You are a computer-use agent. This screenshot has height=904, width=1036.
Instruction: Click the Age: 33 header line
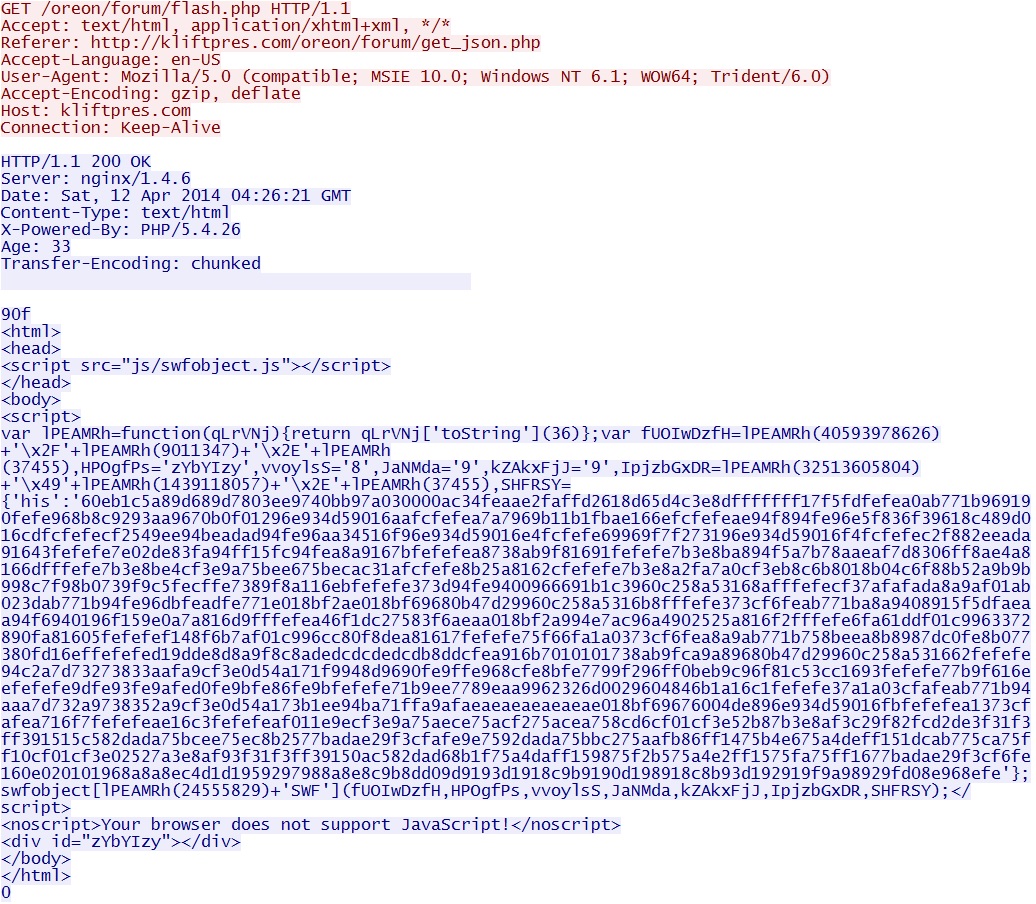[x=36, y=247]
